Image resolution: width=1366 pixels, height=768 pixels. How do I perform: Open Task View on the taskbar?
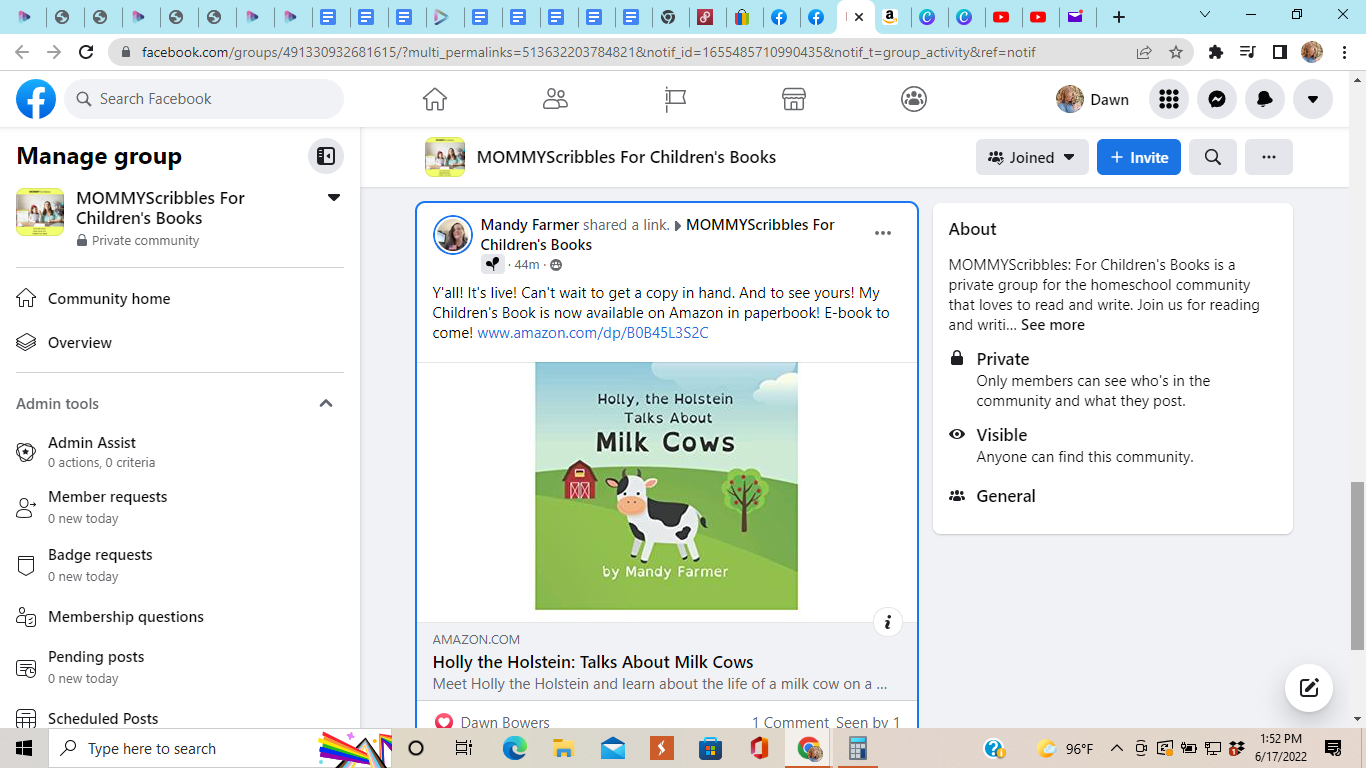(463, 748)
